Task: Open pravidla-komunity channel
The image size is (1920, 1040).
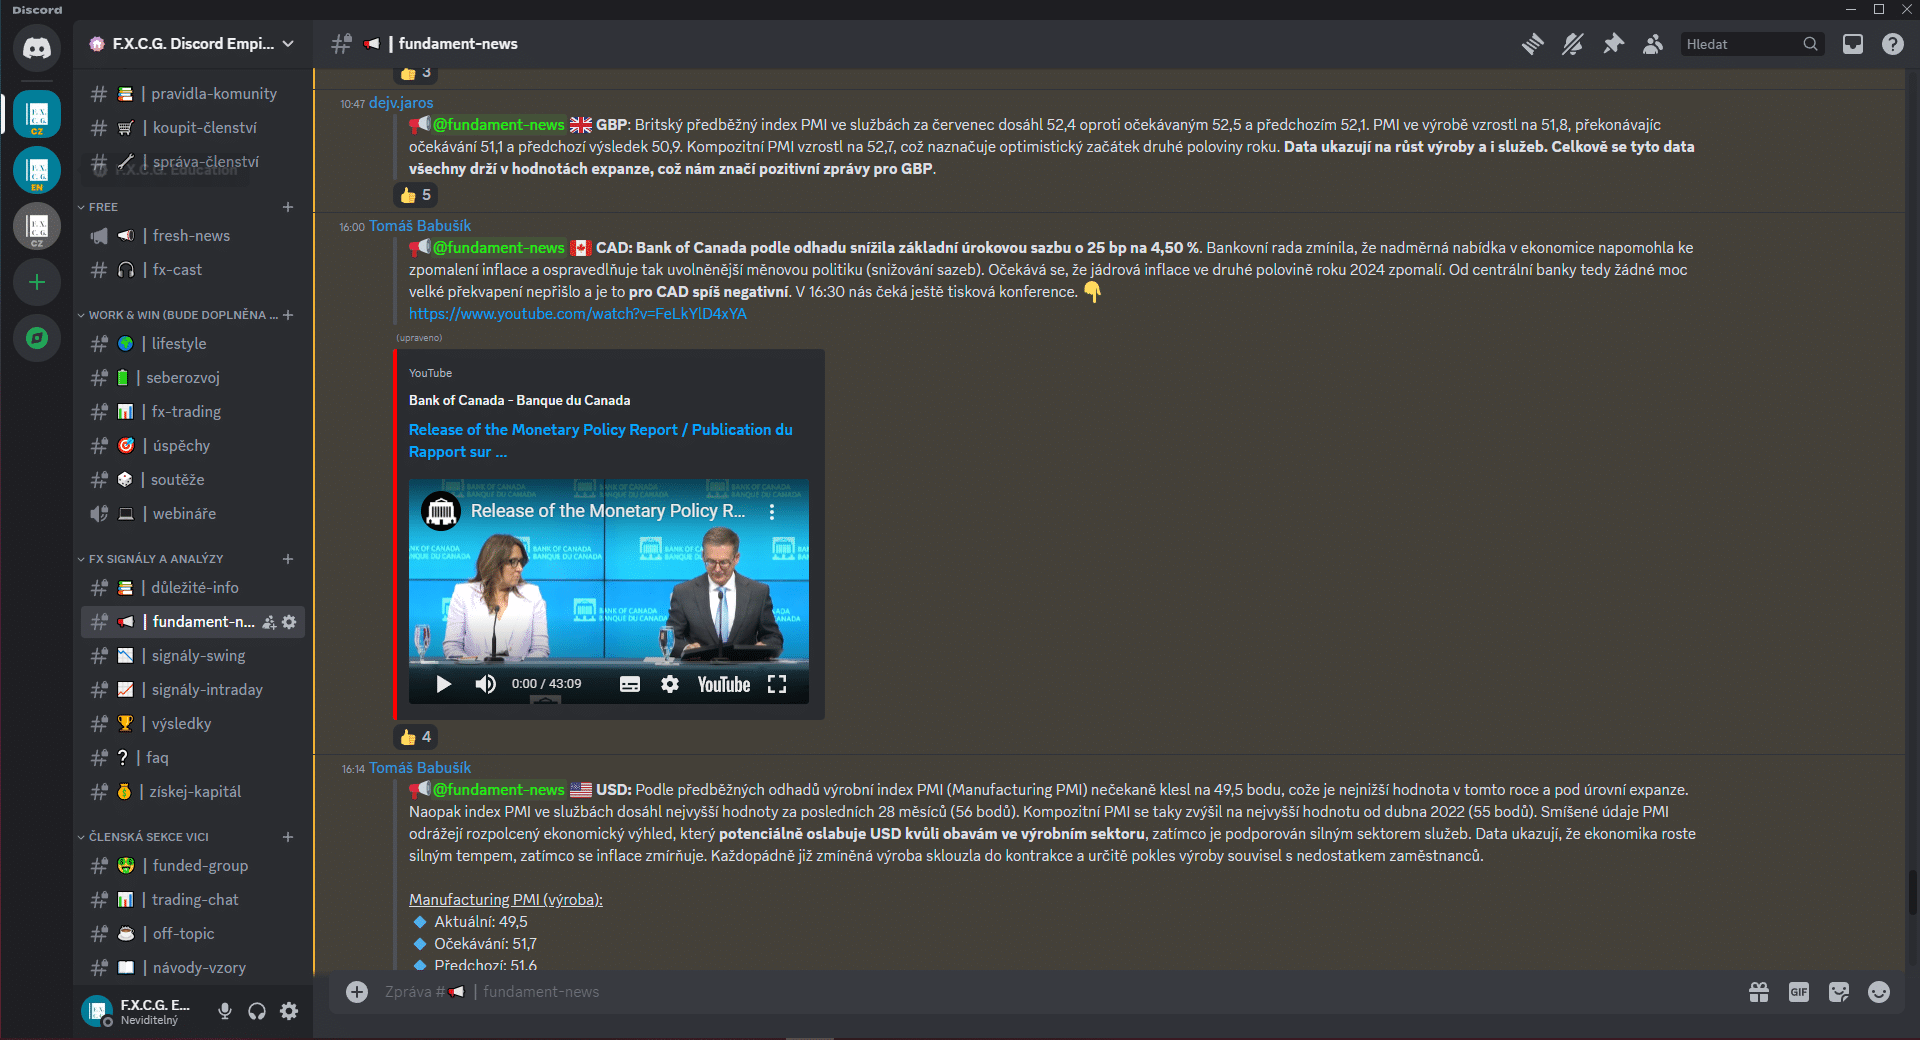Action: 193,94
